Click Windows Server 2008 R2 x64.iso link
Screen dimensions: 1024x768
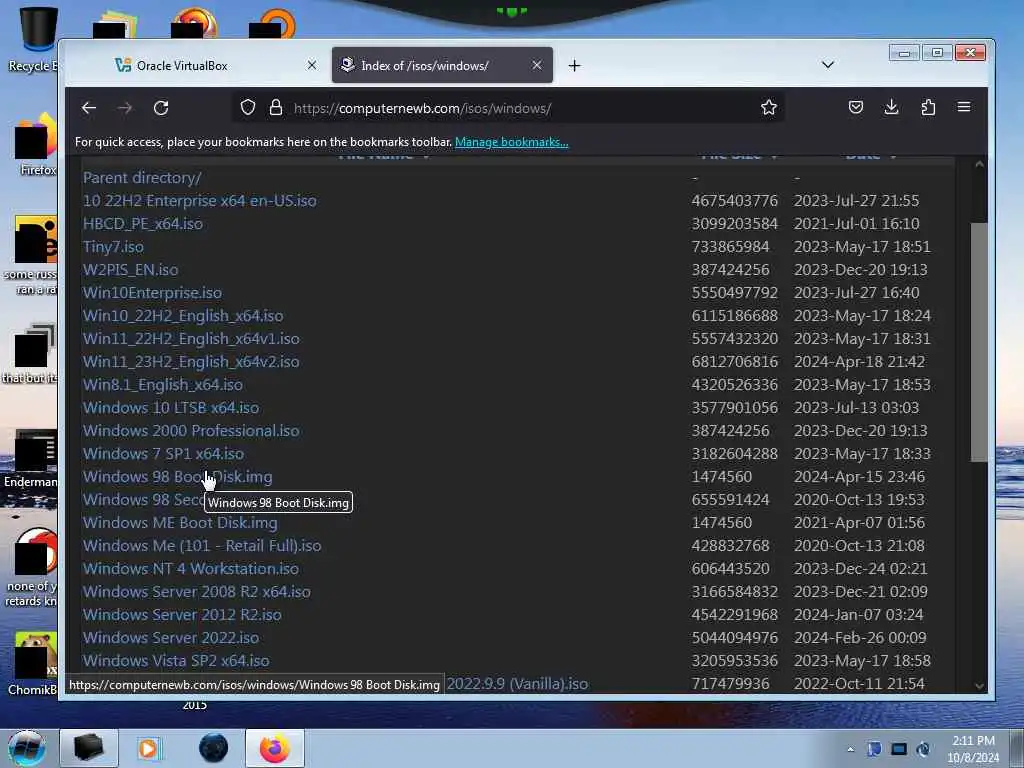197,592
